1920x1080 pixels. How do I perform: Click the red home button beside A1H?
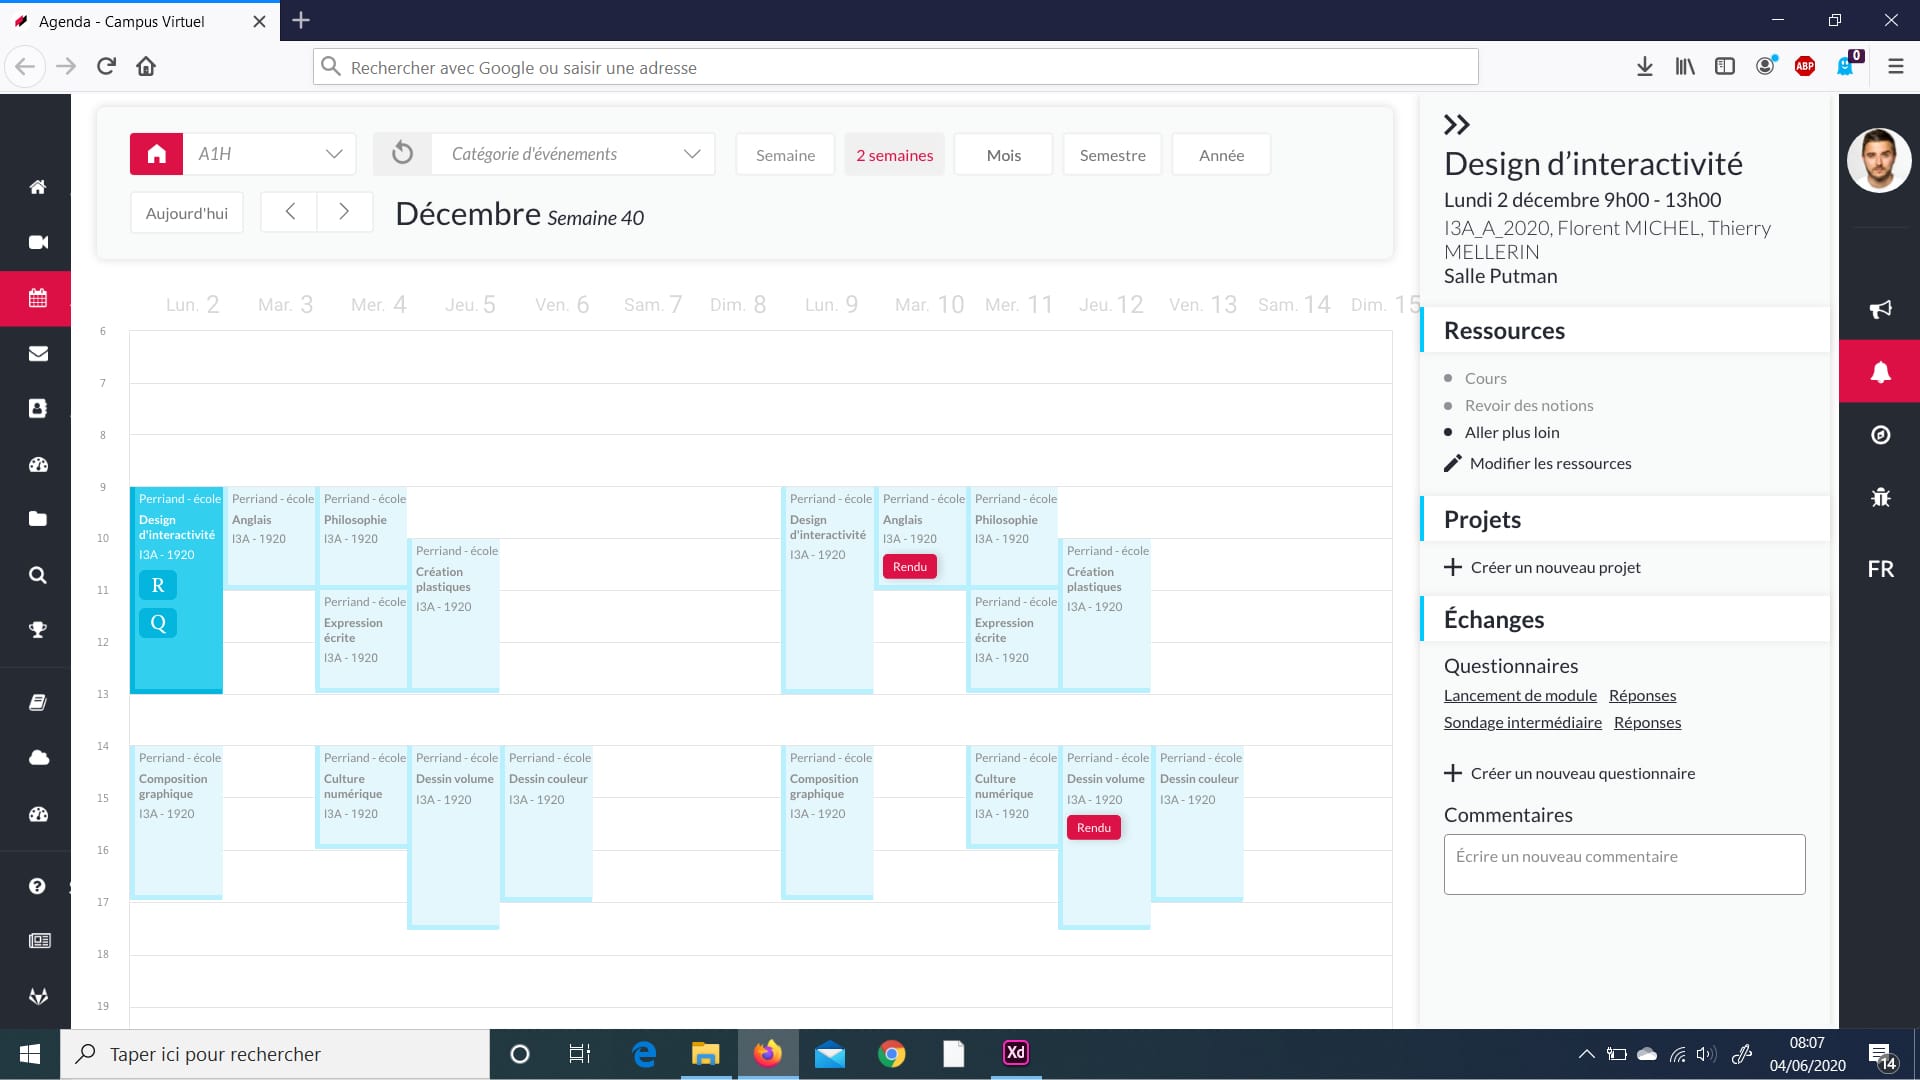[156, 154]
